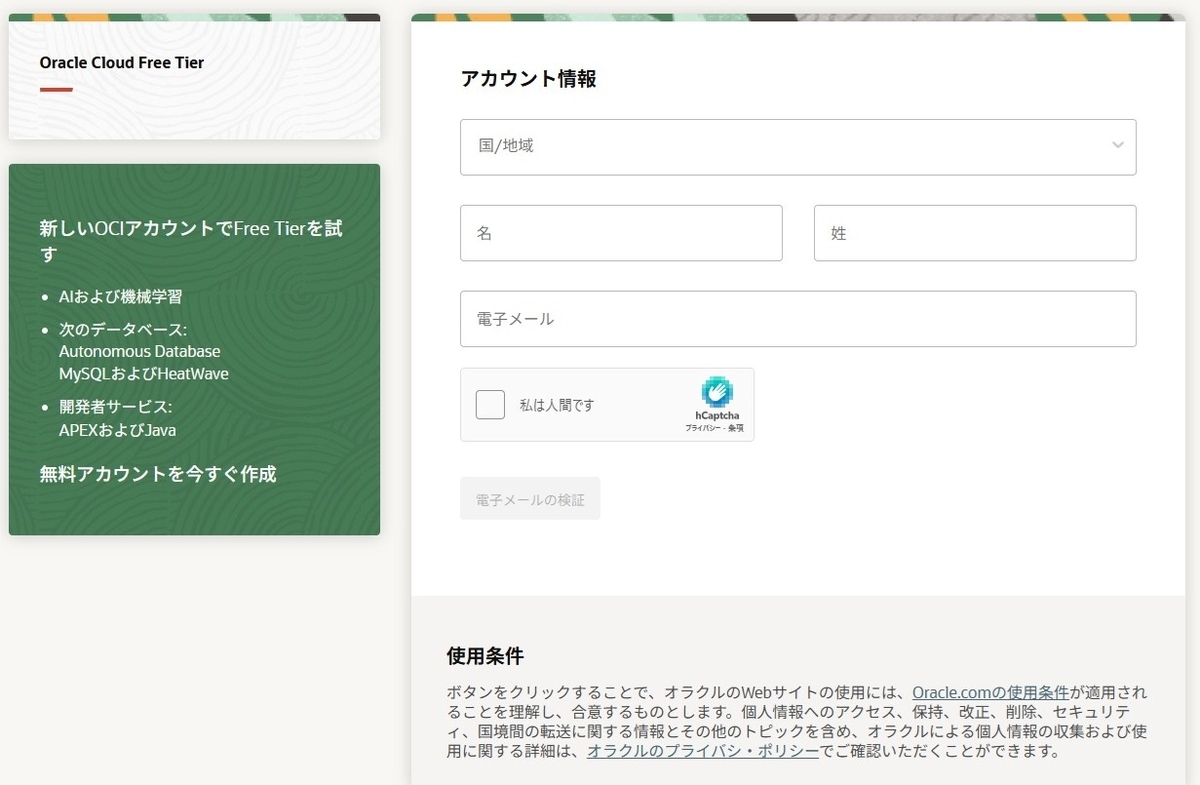The width and height of the screenshot is (1200, 785).
Task: Click the 使用条件 heading
Action: click(485, 656)
